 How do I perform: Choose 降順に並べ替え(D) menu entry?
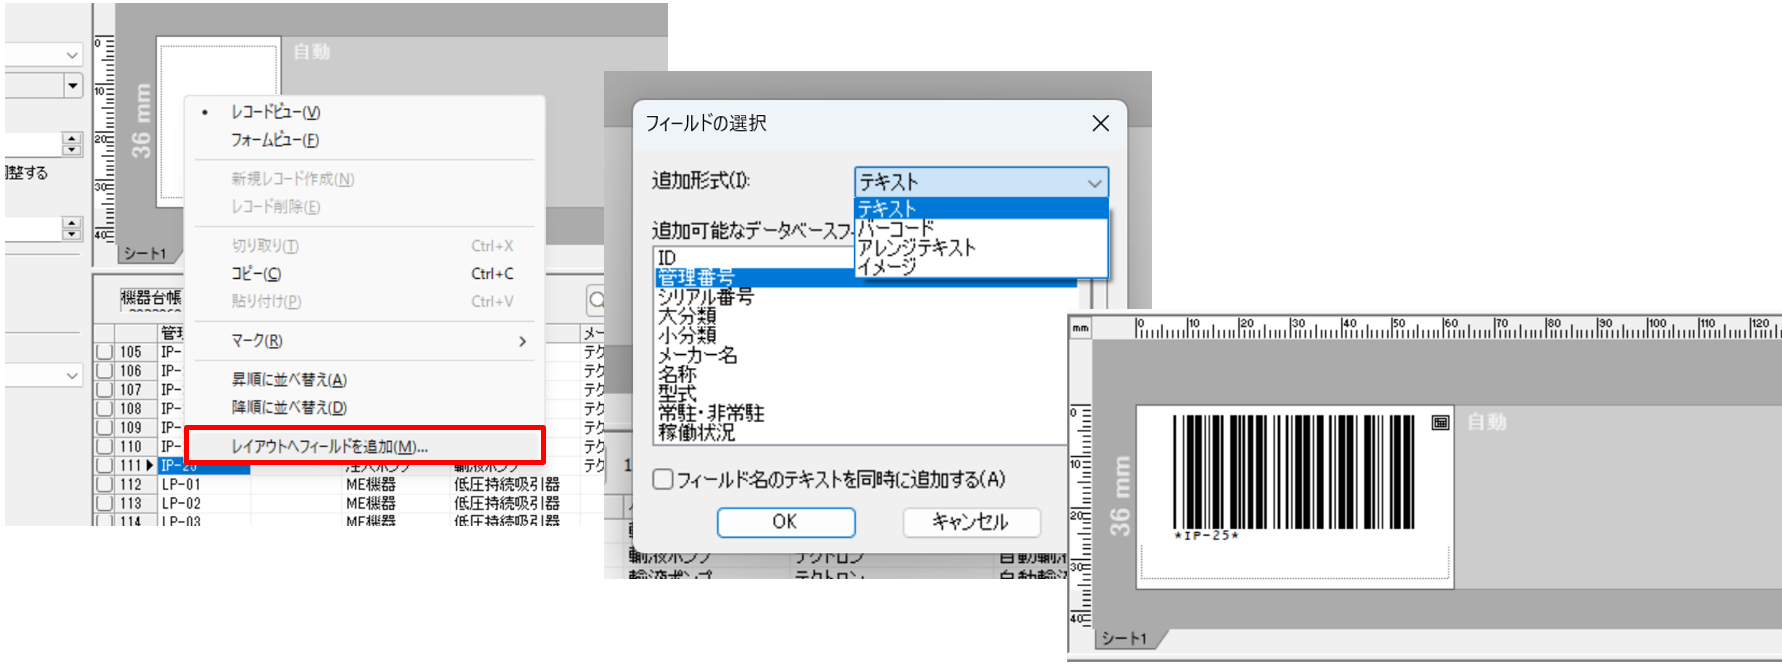[x=289, y=408]
